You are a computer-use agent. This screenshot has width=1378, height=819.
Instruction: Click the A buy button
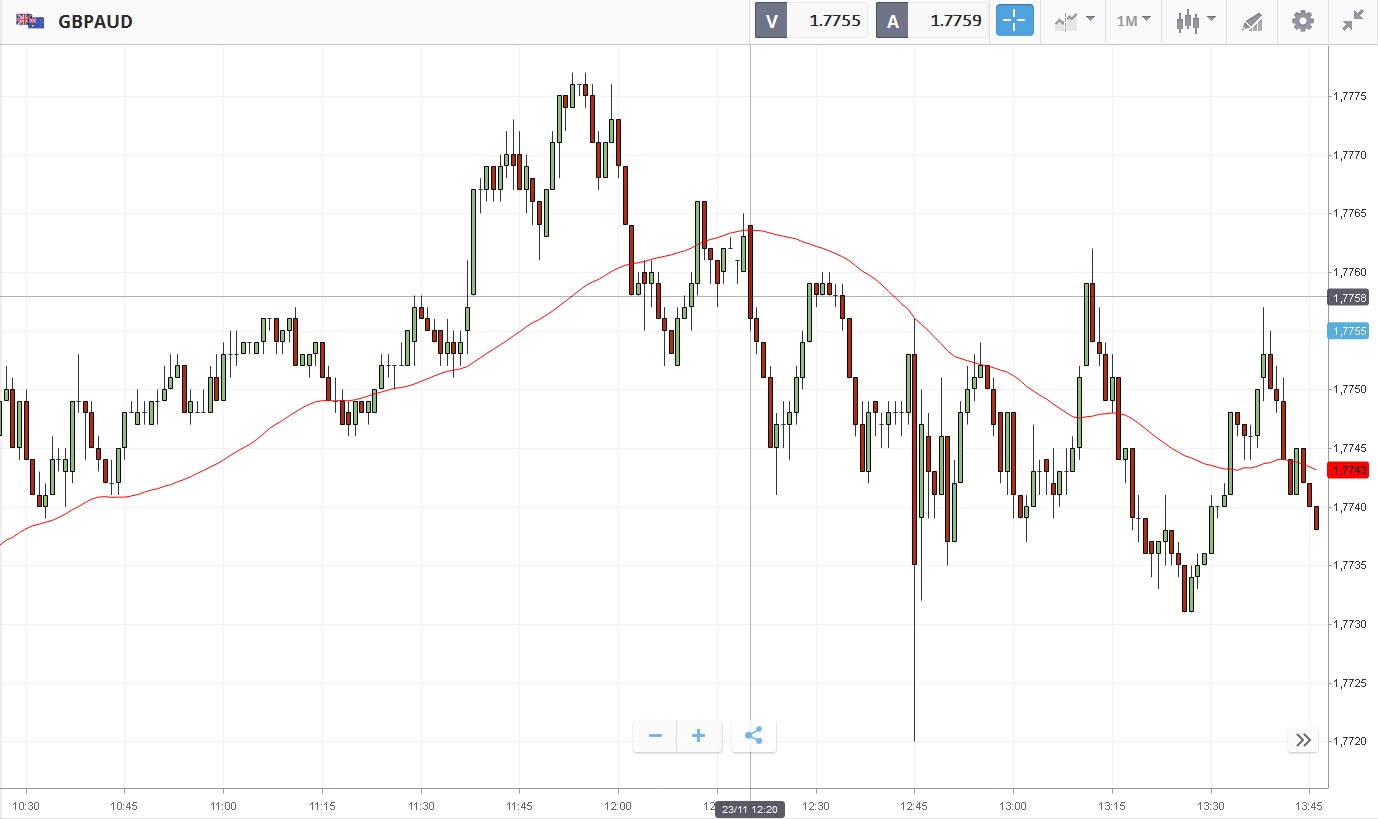coord(891,20)
